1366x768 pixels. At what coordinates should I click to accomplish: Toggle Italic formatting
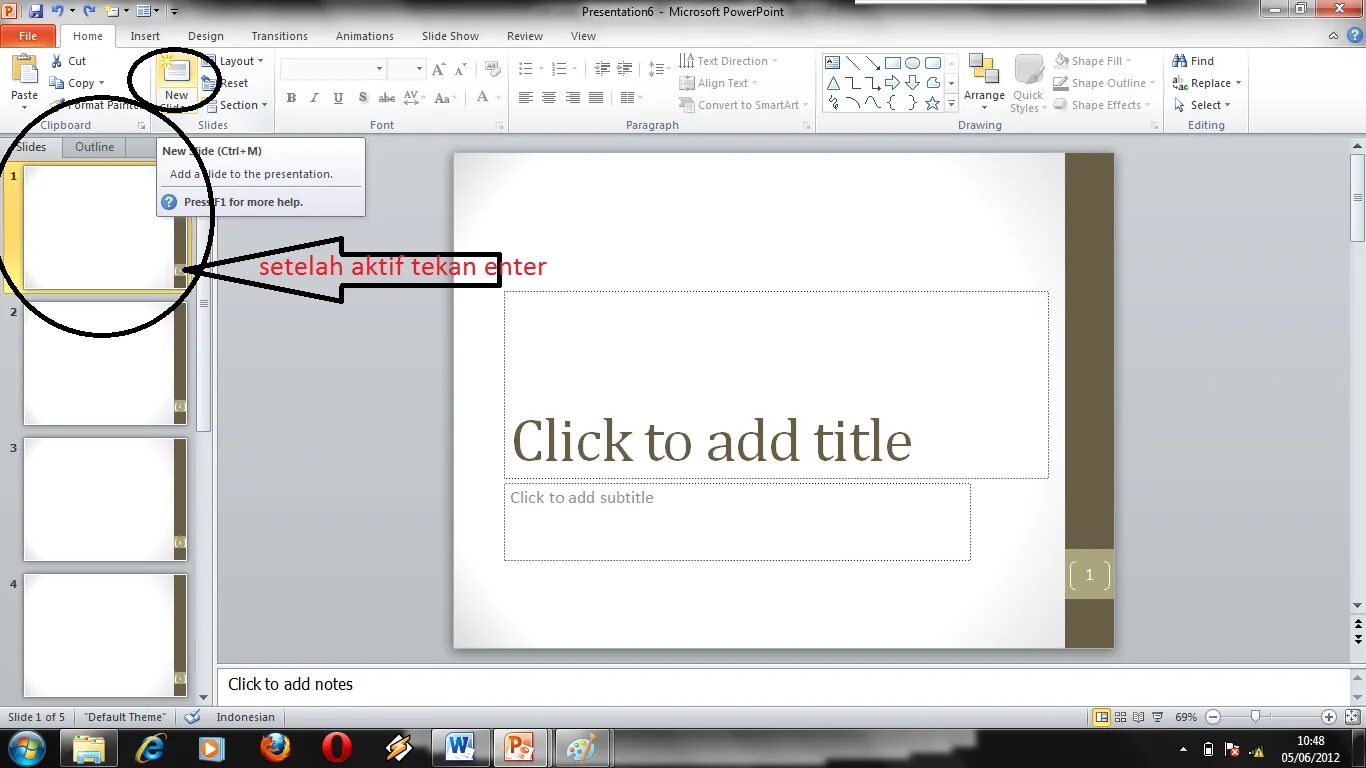click(313, 98)
